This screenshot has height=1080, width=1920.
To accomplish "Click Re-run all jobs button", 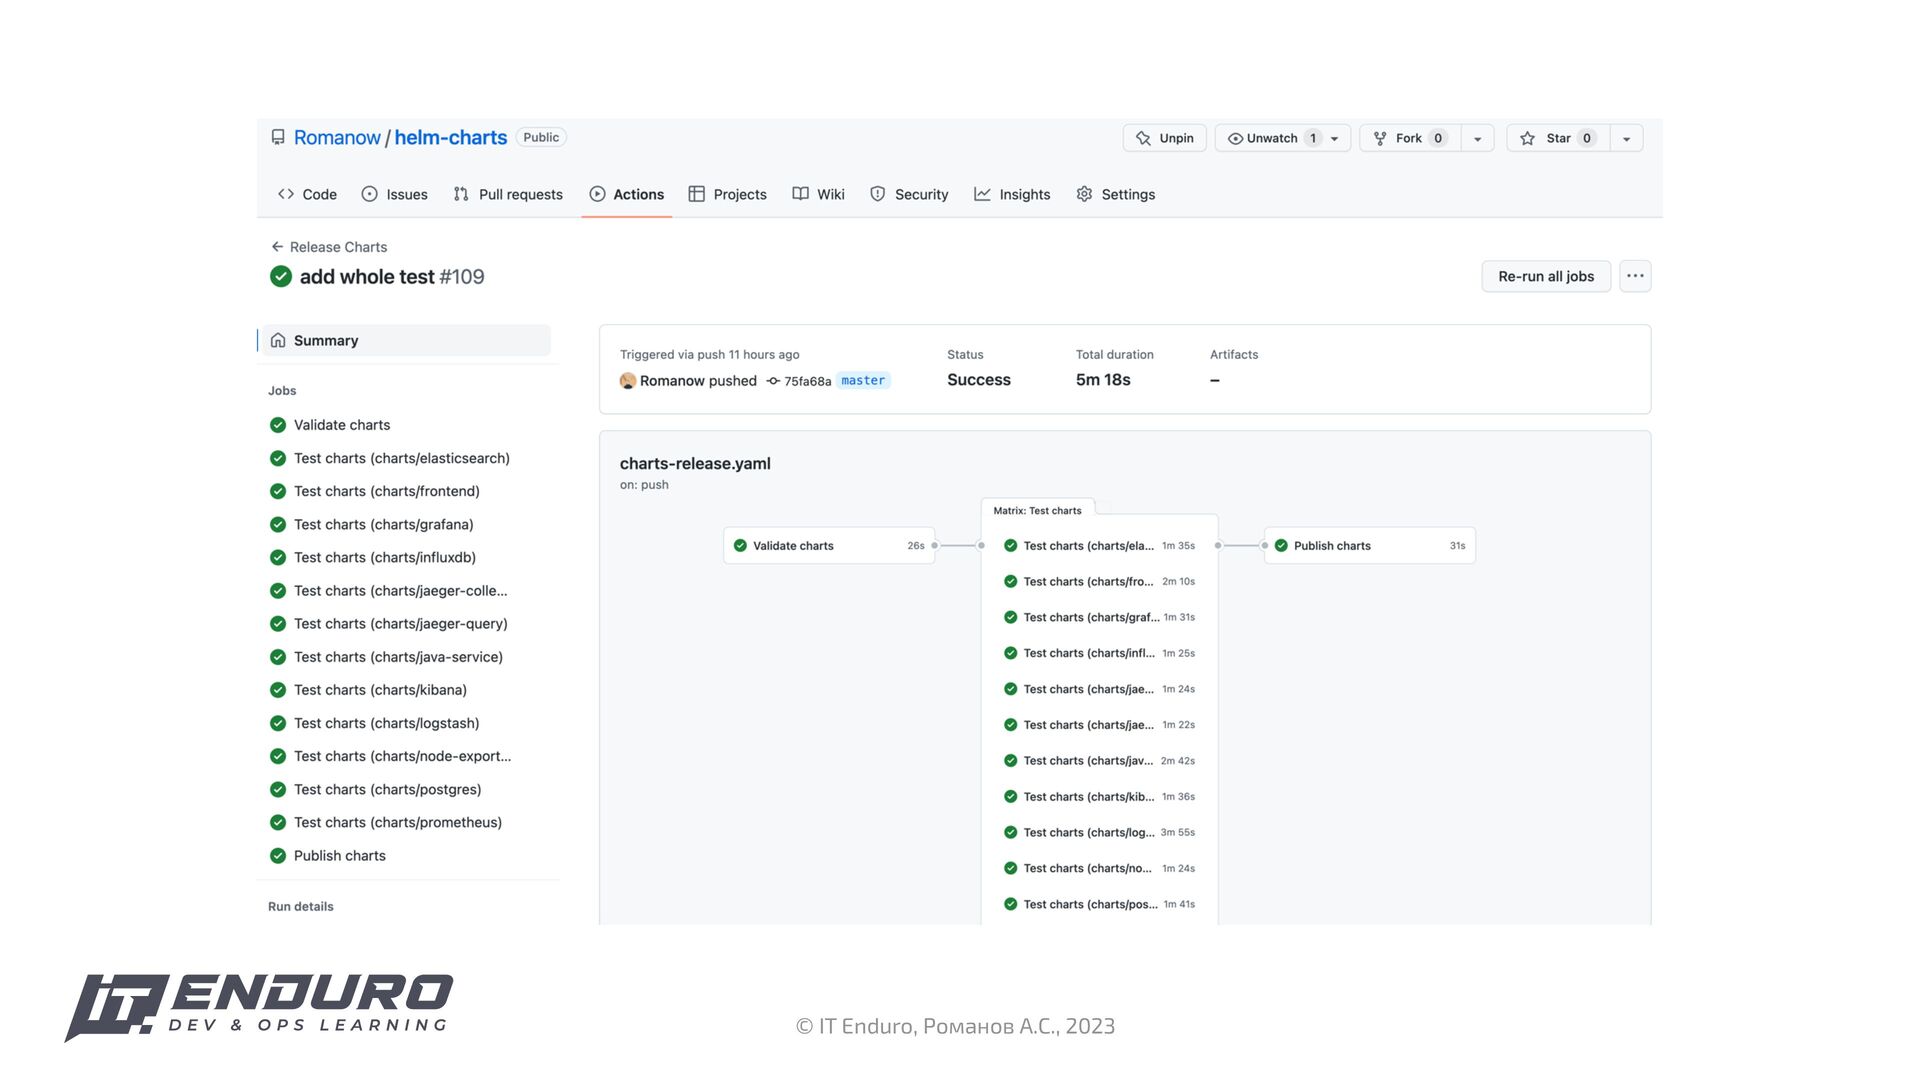I will tap(1546, 276).
